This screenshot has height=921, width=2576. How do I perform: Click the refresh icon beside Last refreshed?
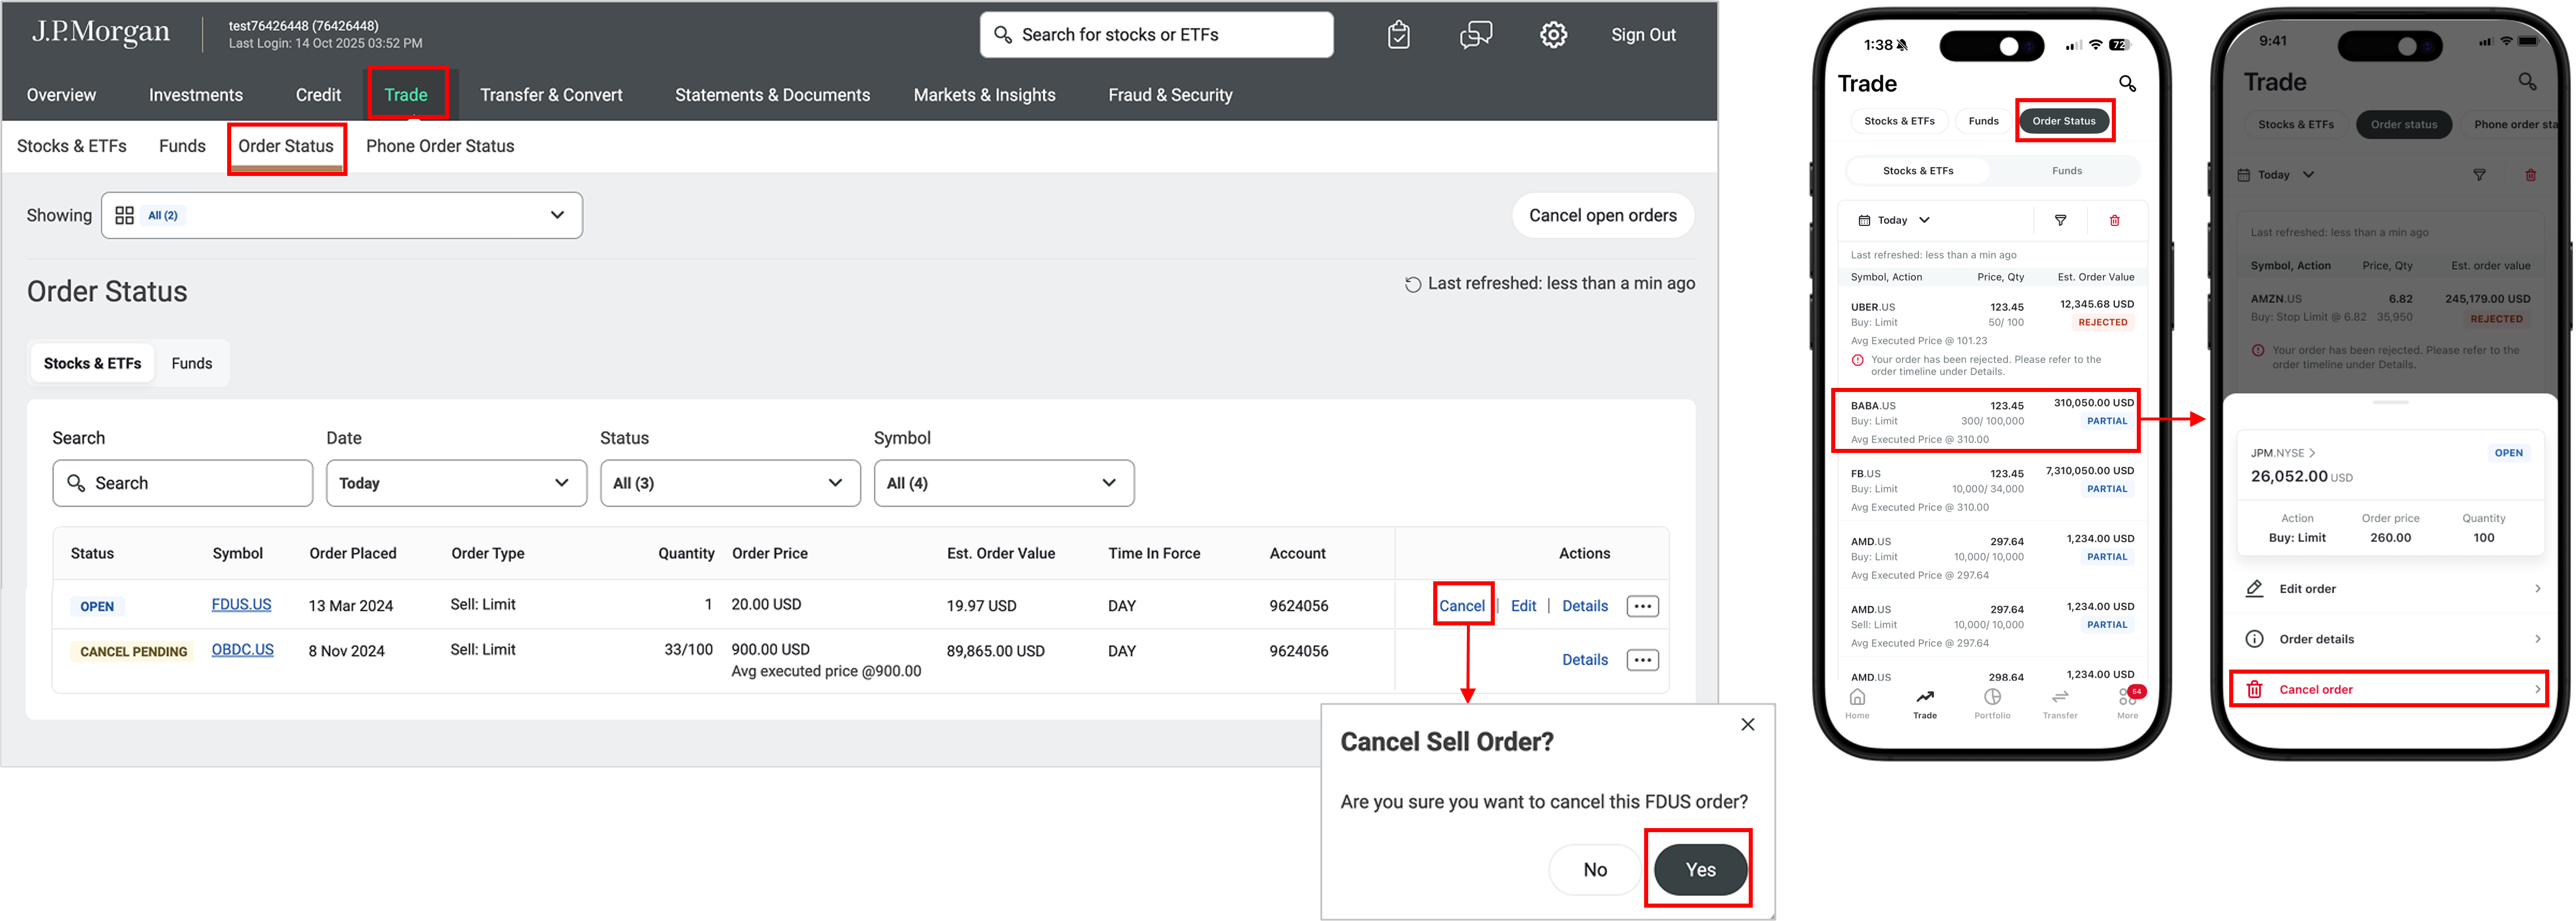1412,285
